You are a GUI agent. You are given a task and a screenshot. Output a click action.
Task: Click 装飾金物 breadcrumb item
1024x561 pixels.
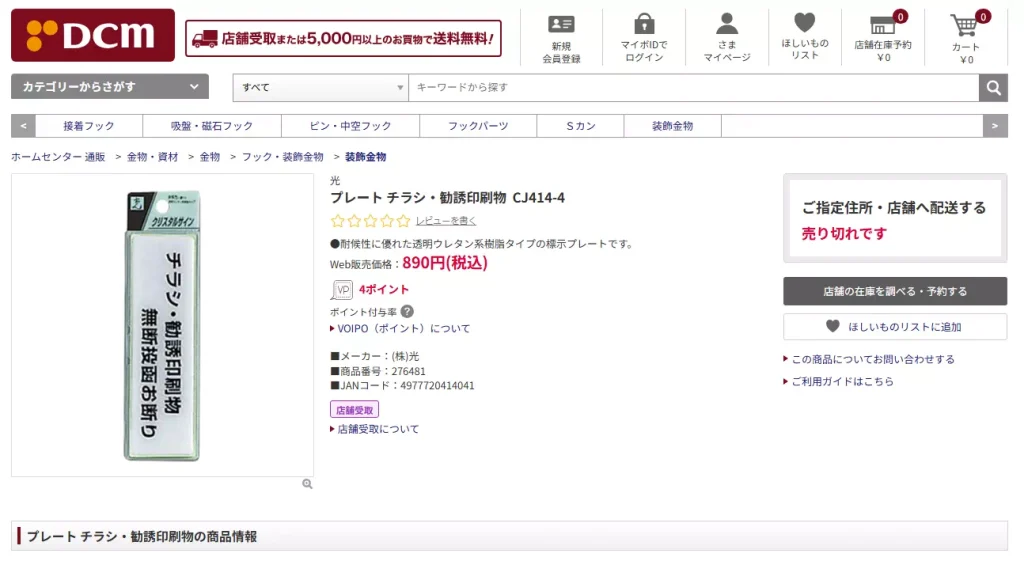click(x=366, y=157)
